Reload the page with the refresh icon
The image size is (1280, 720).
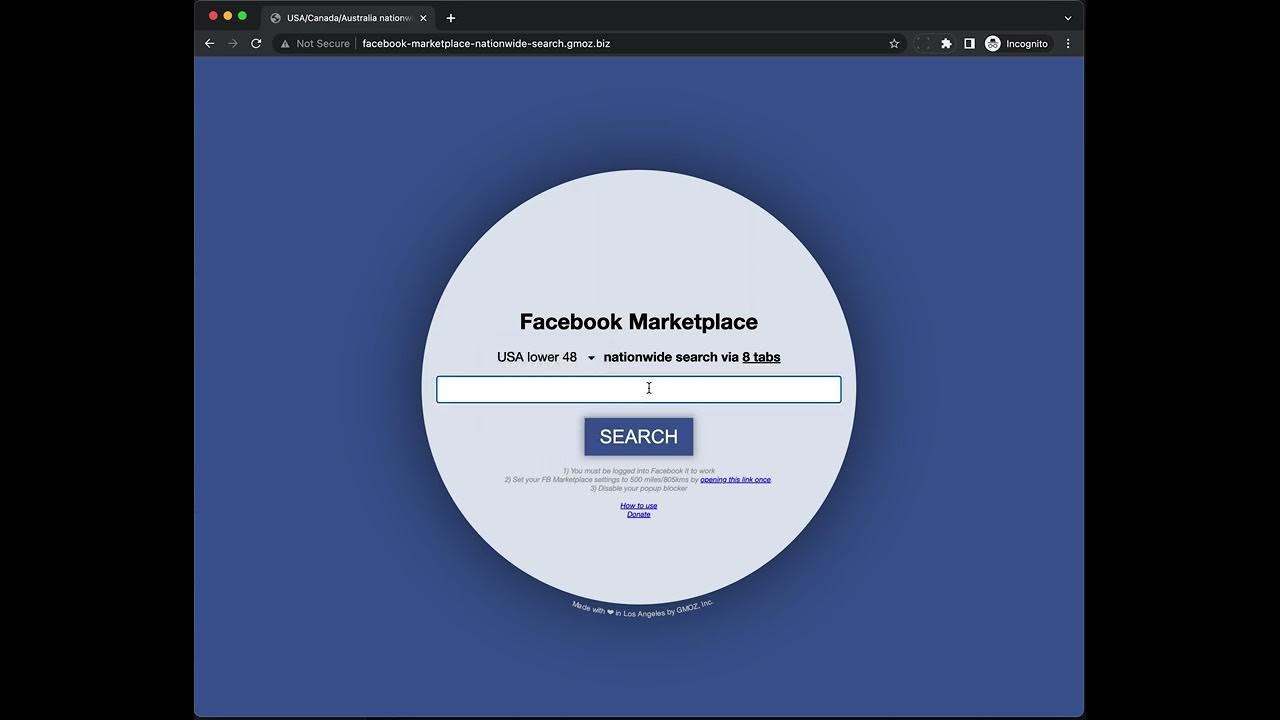(256, 44)
